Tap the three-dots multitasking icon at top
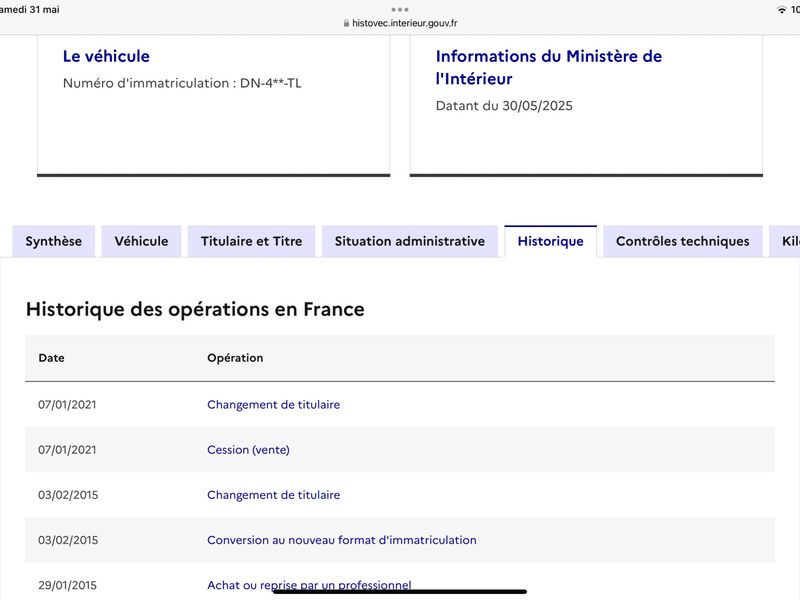This screenshot has width=800, height=600. [400, 10]
